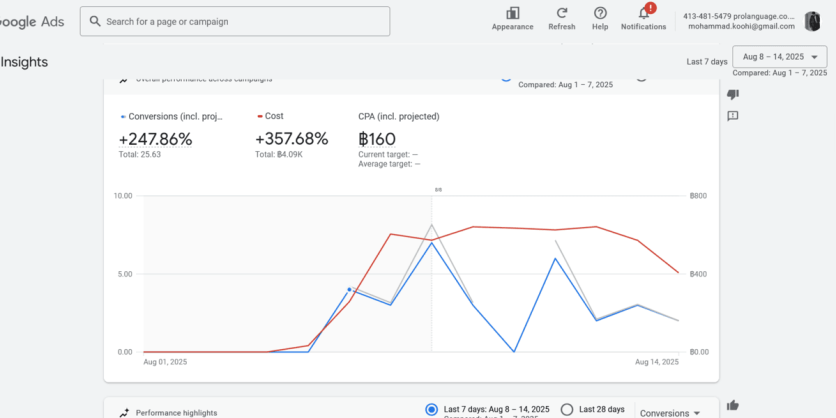
Task: Click the Aug 01, 2025 axis label
Action: 165,361
